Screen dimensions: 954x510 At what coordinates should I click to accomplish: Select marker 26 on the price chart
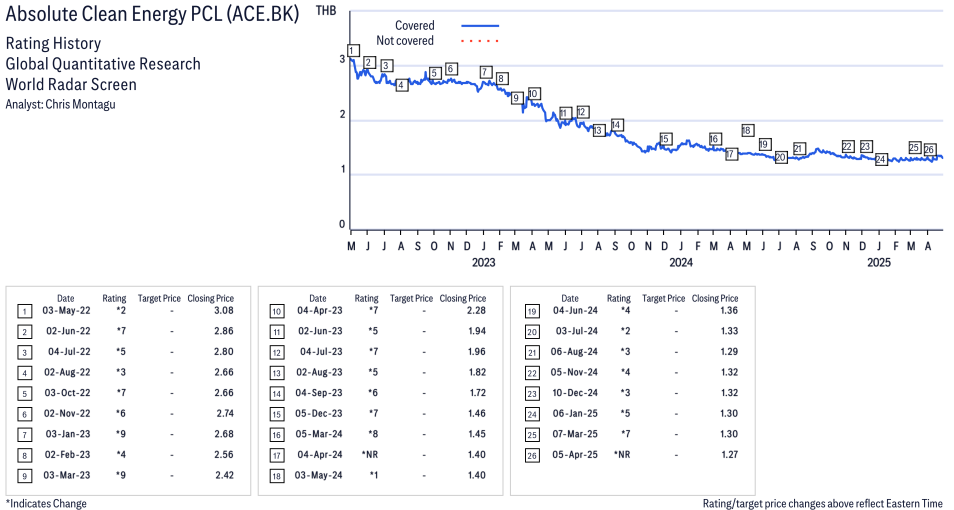(929, 150)
